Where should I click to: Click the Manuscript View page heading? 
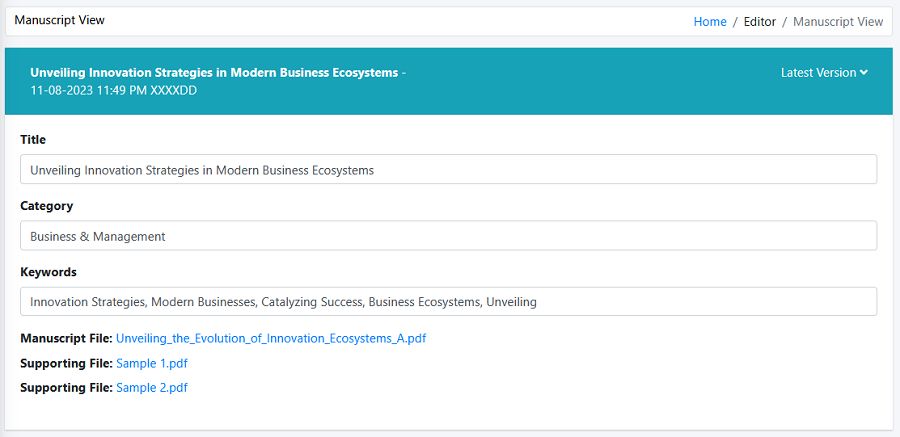coord(60,20)
